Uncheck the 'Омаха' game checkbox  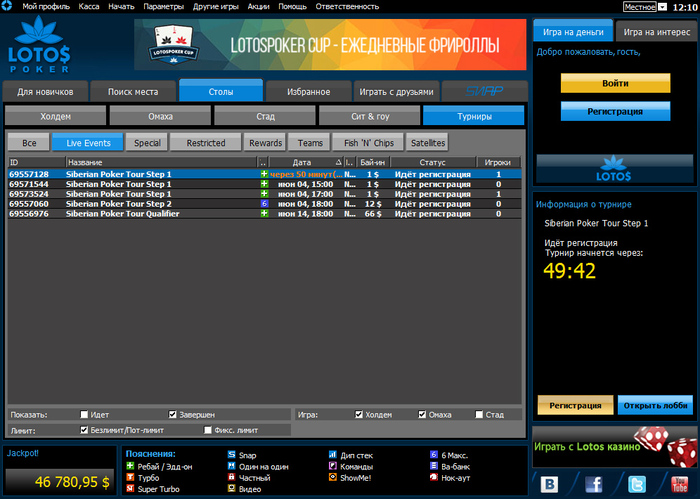(422, 414)
